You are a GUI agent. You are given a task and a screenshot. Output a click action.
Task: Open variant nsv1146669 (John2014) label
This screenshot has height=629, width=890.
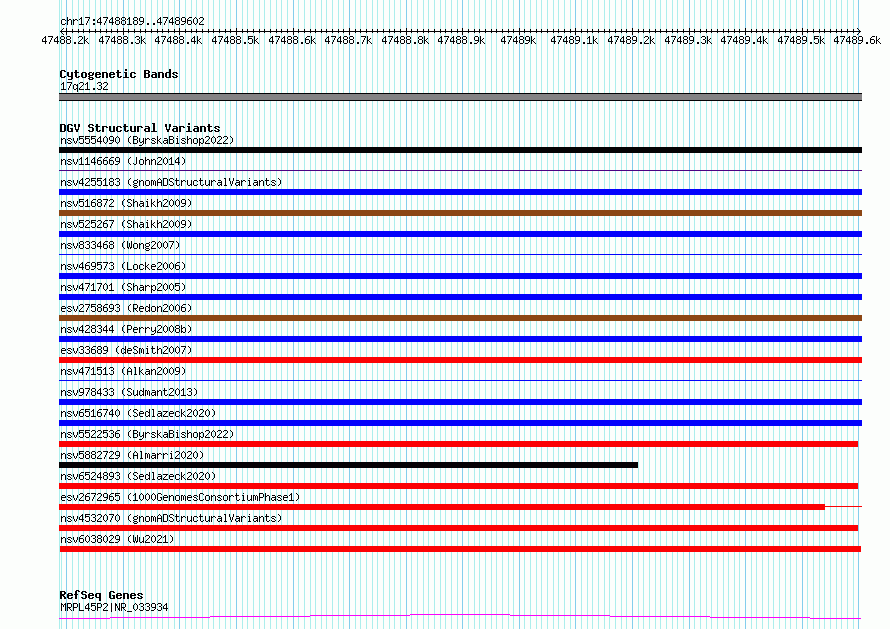click(123, 161)
